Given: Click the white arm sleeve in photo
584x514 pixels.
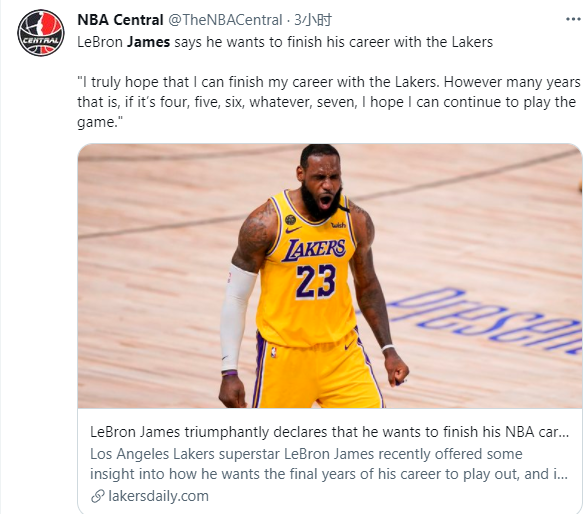Looking at the screenshot, I should 237,318.
